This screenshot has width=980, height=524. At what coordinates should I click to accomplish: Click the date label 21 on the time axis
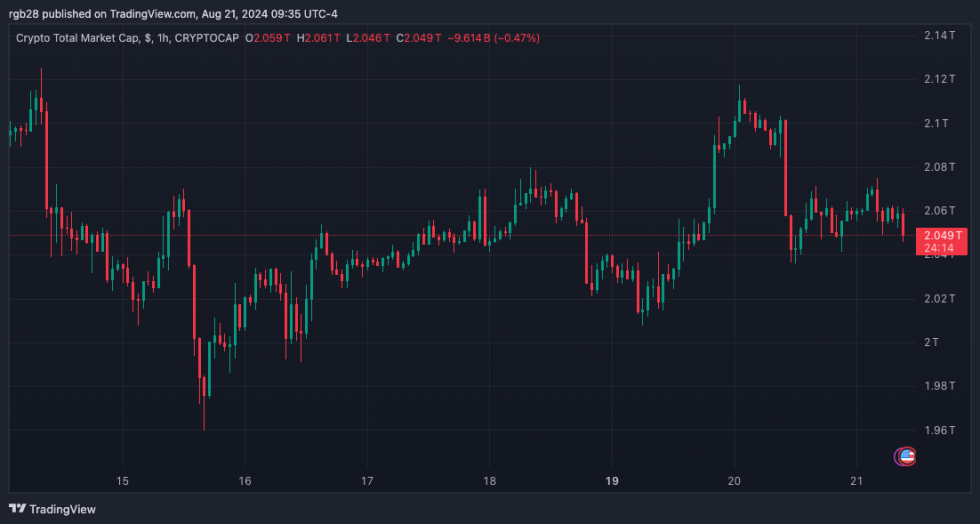[x=856, y=481]
